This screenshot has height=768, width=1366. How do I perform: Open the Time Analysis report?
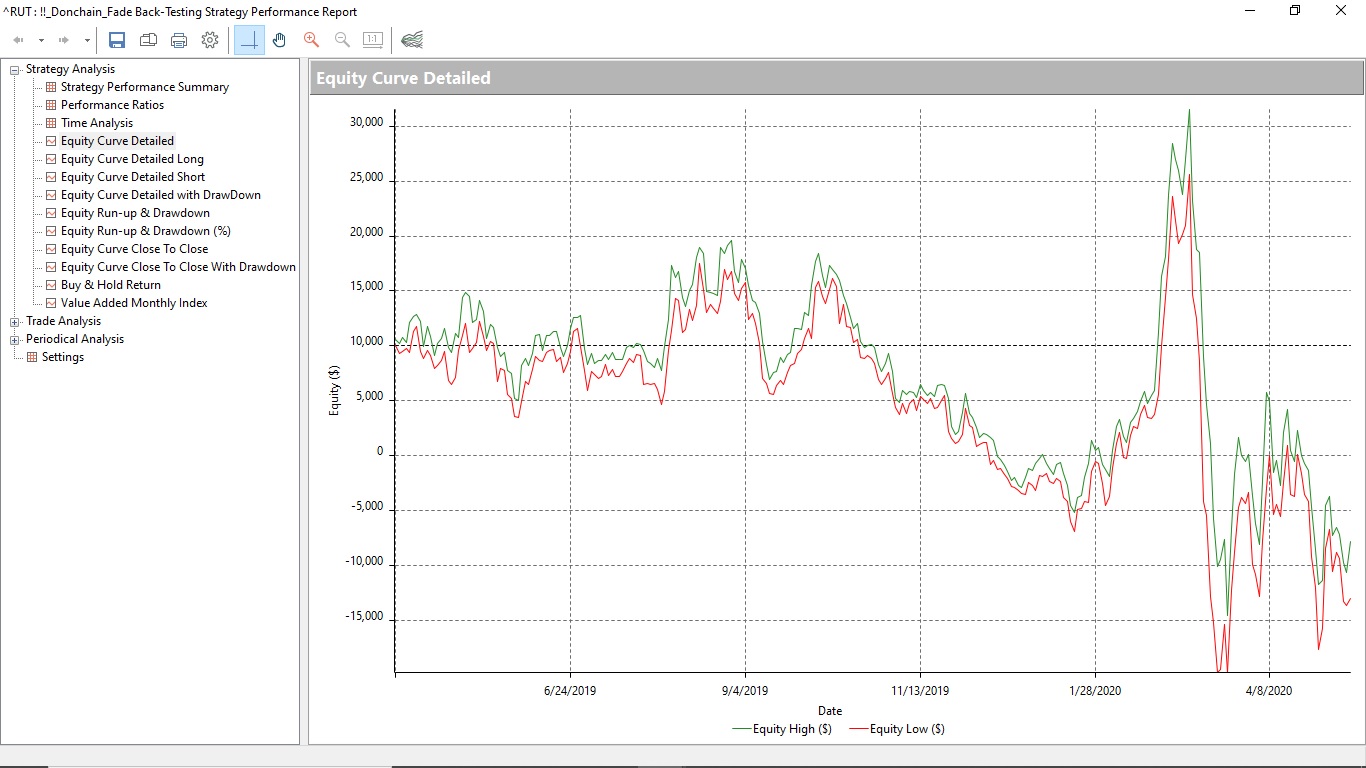click(97, 123)
